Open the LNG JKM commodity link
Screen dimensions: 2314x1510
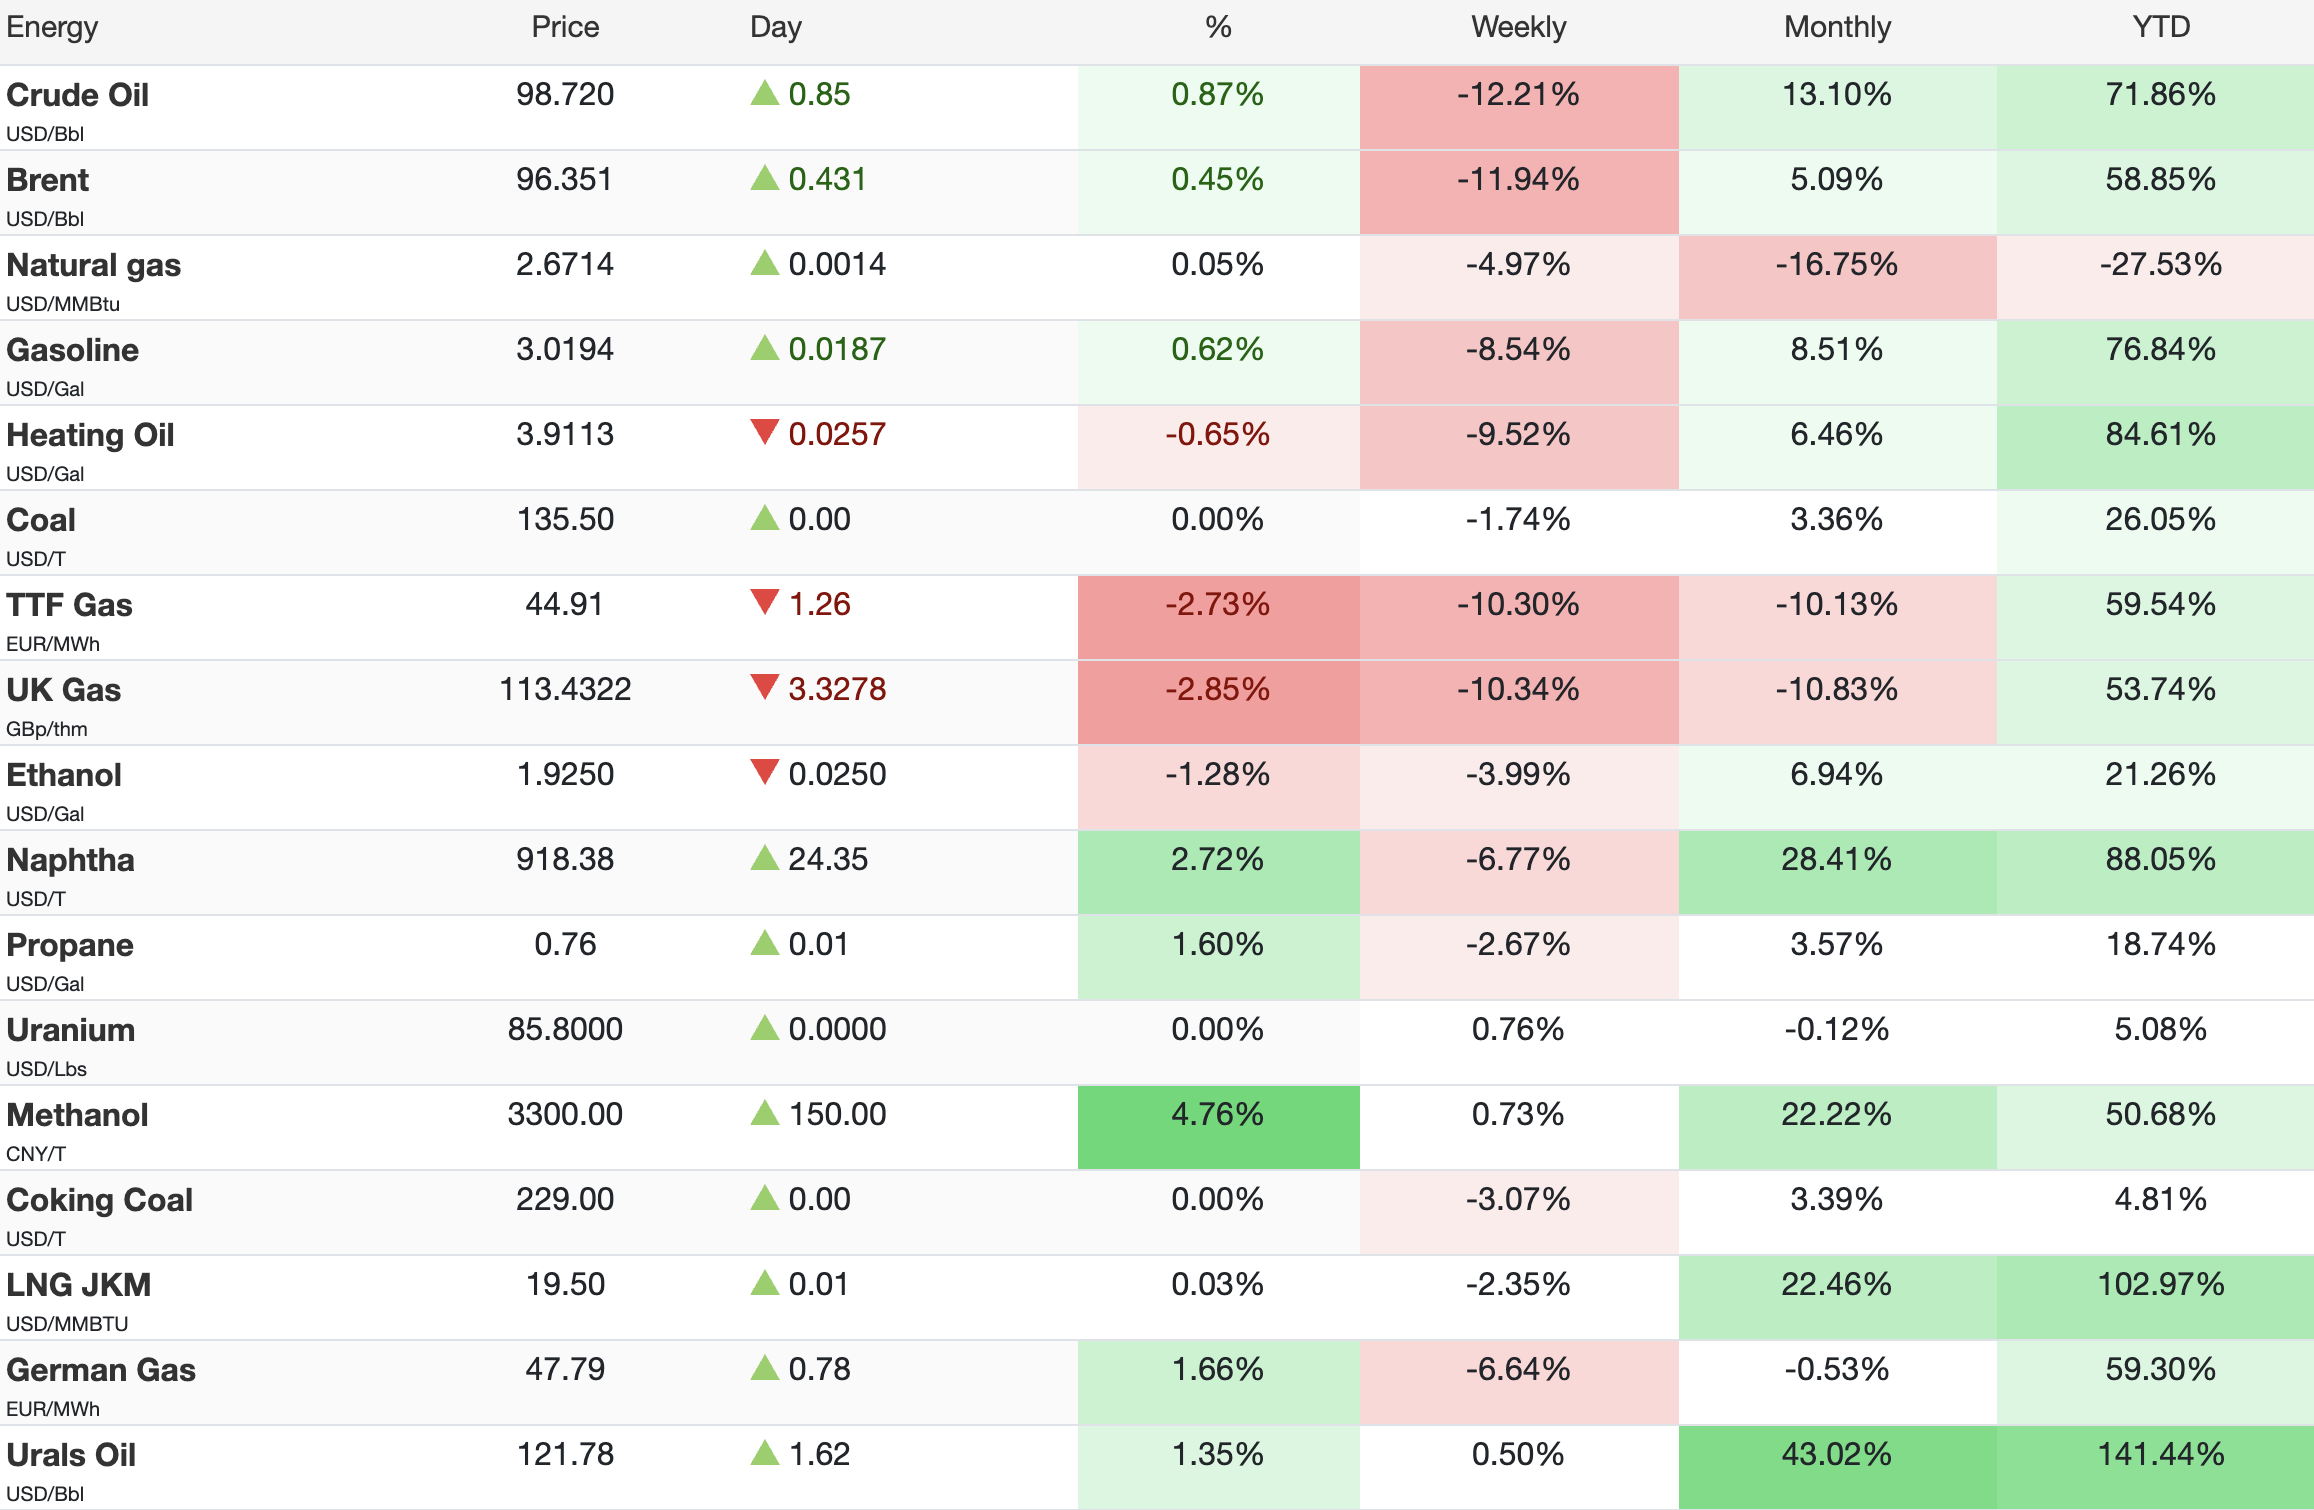click(x=79, y=1285)
